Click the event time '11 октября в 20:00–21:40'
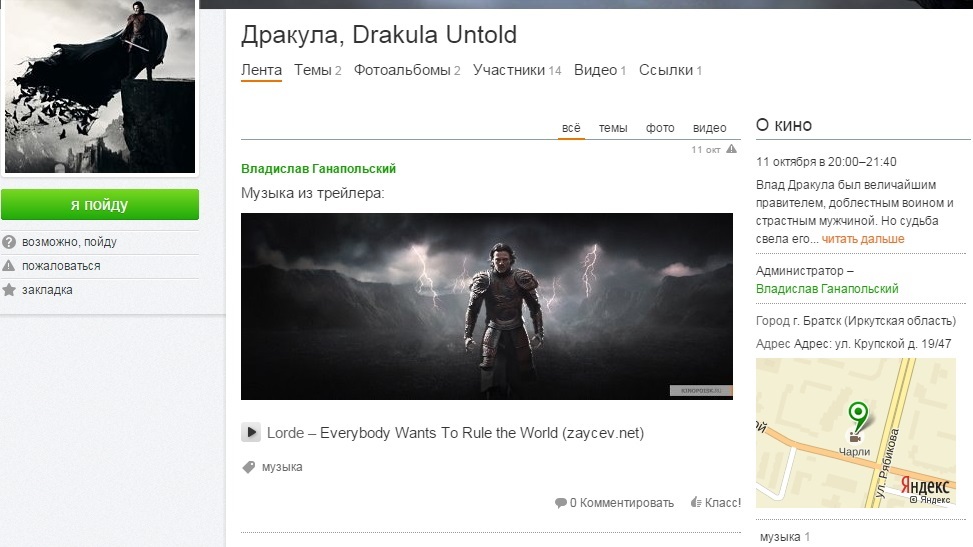 826,161
